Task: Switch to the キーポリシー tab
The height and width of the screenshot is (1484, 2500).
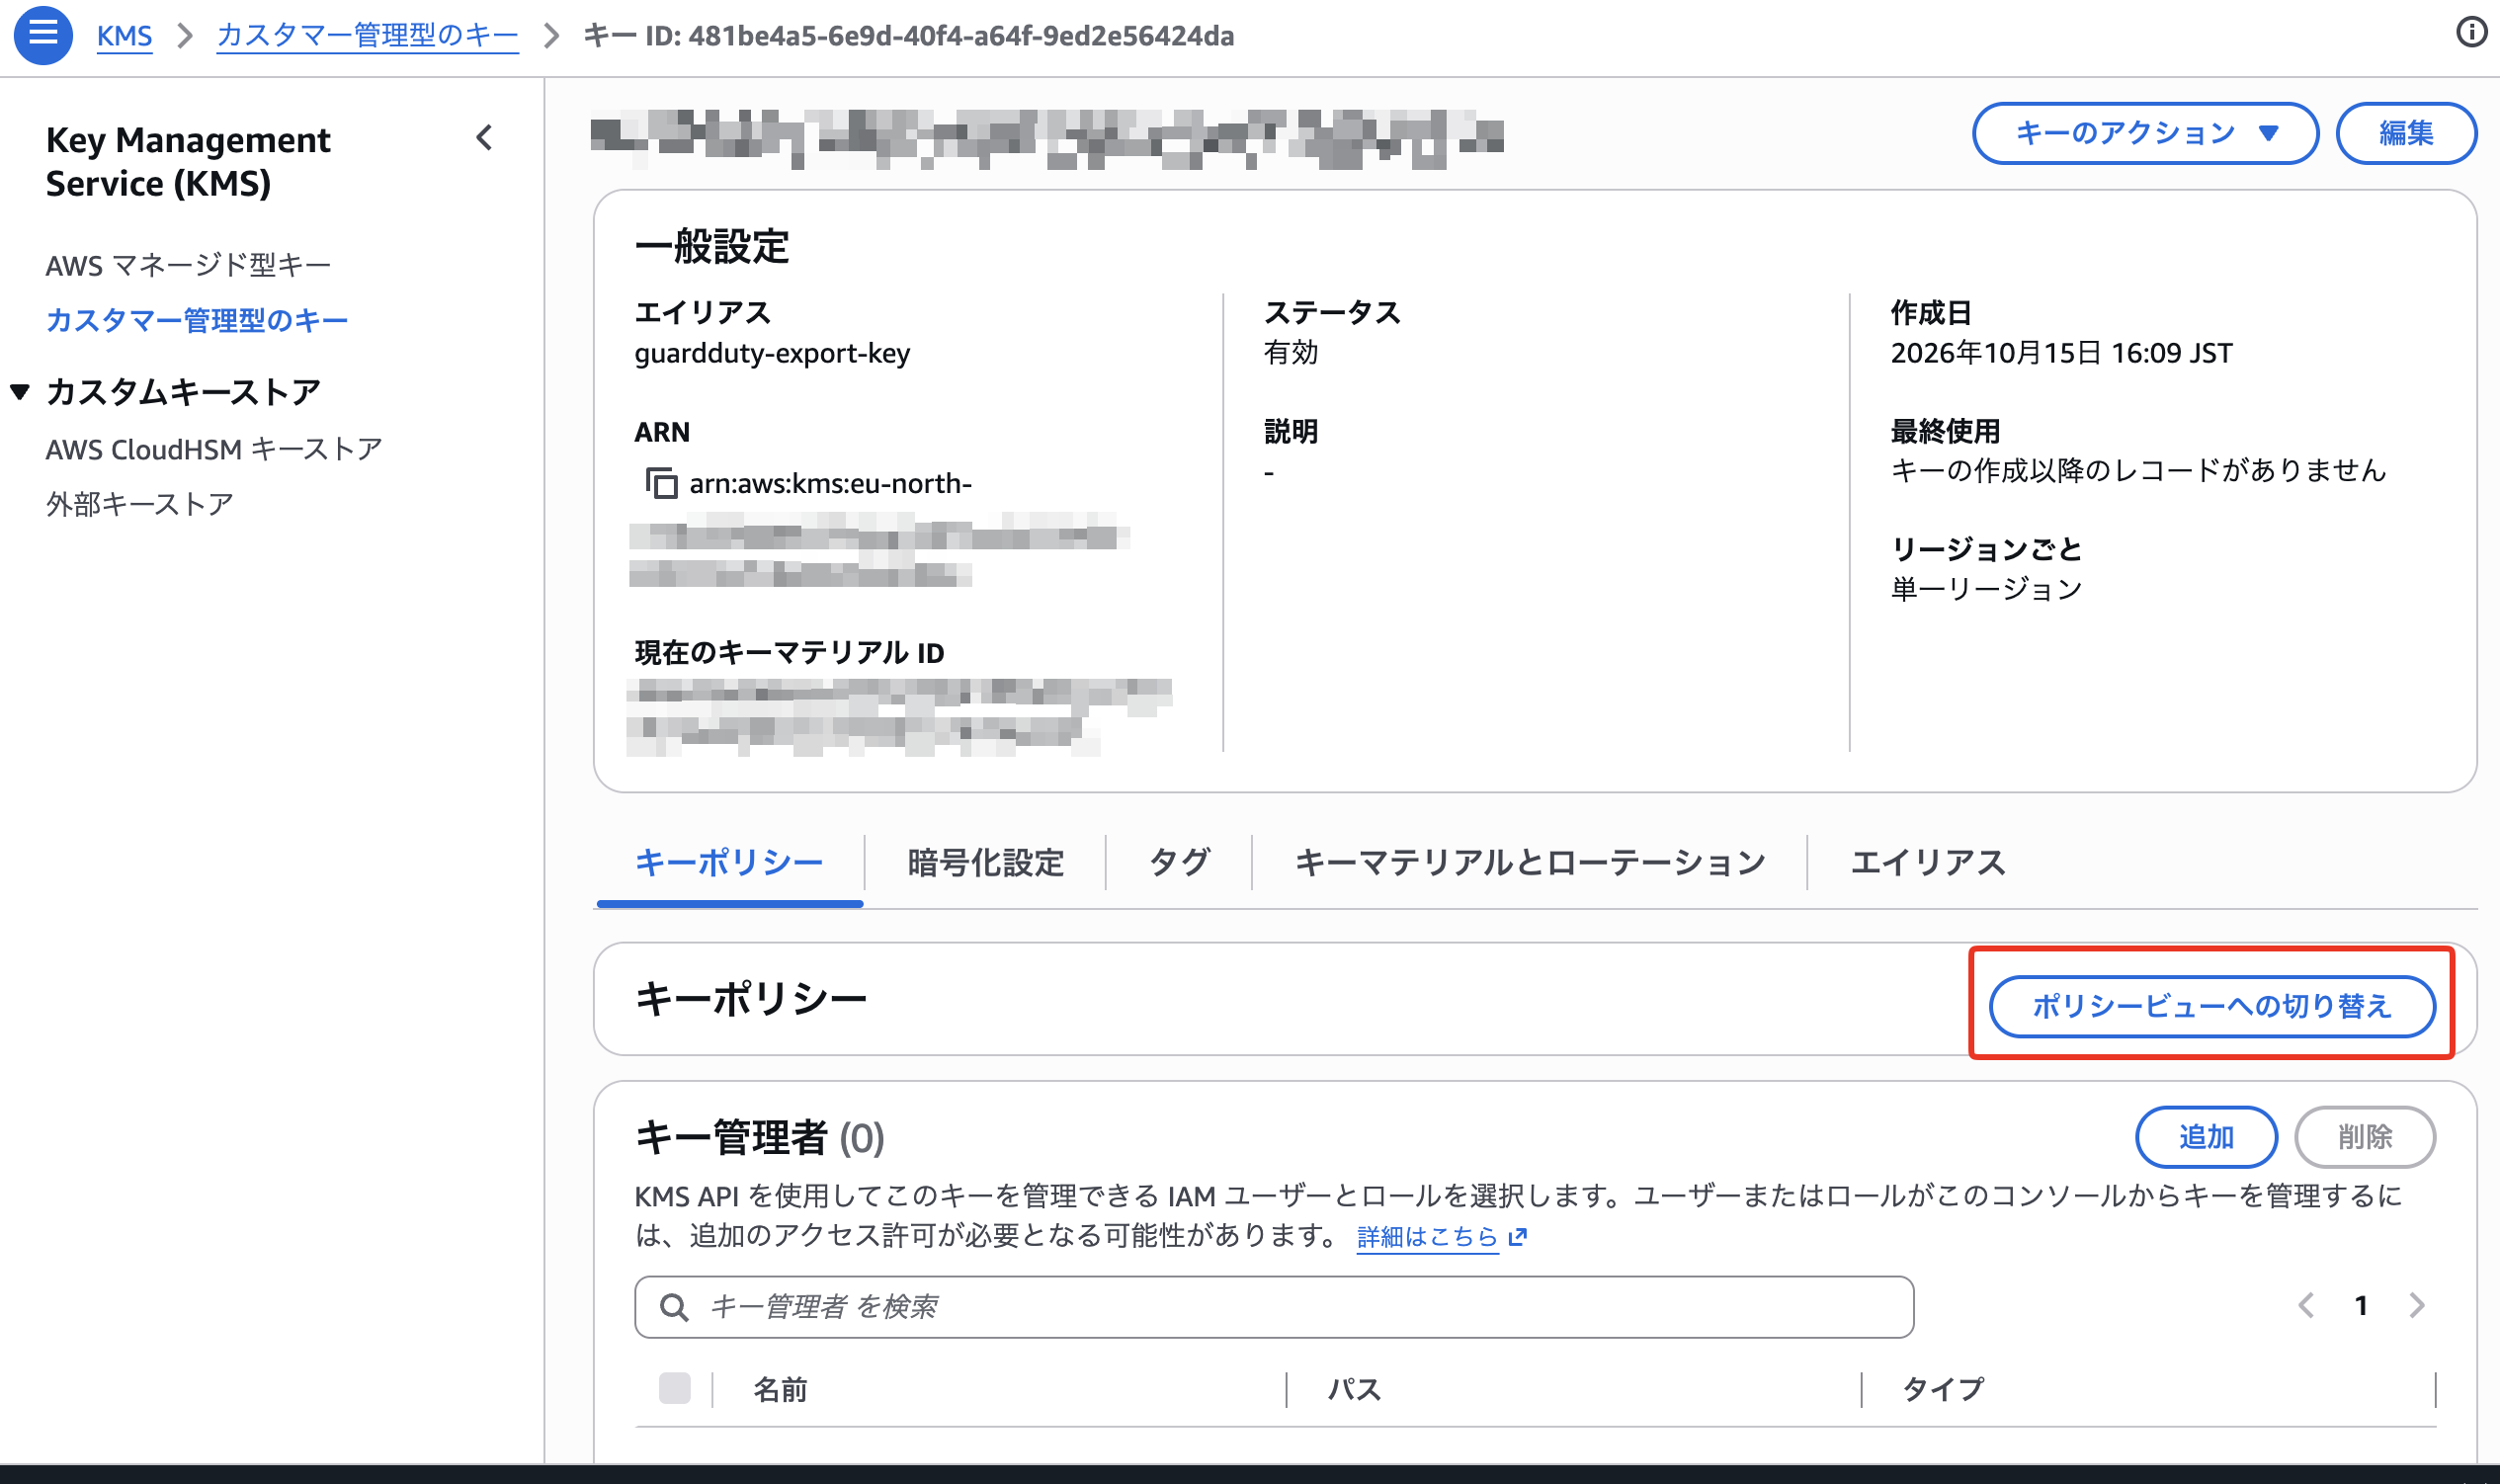Action: [729, 862]
